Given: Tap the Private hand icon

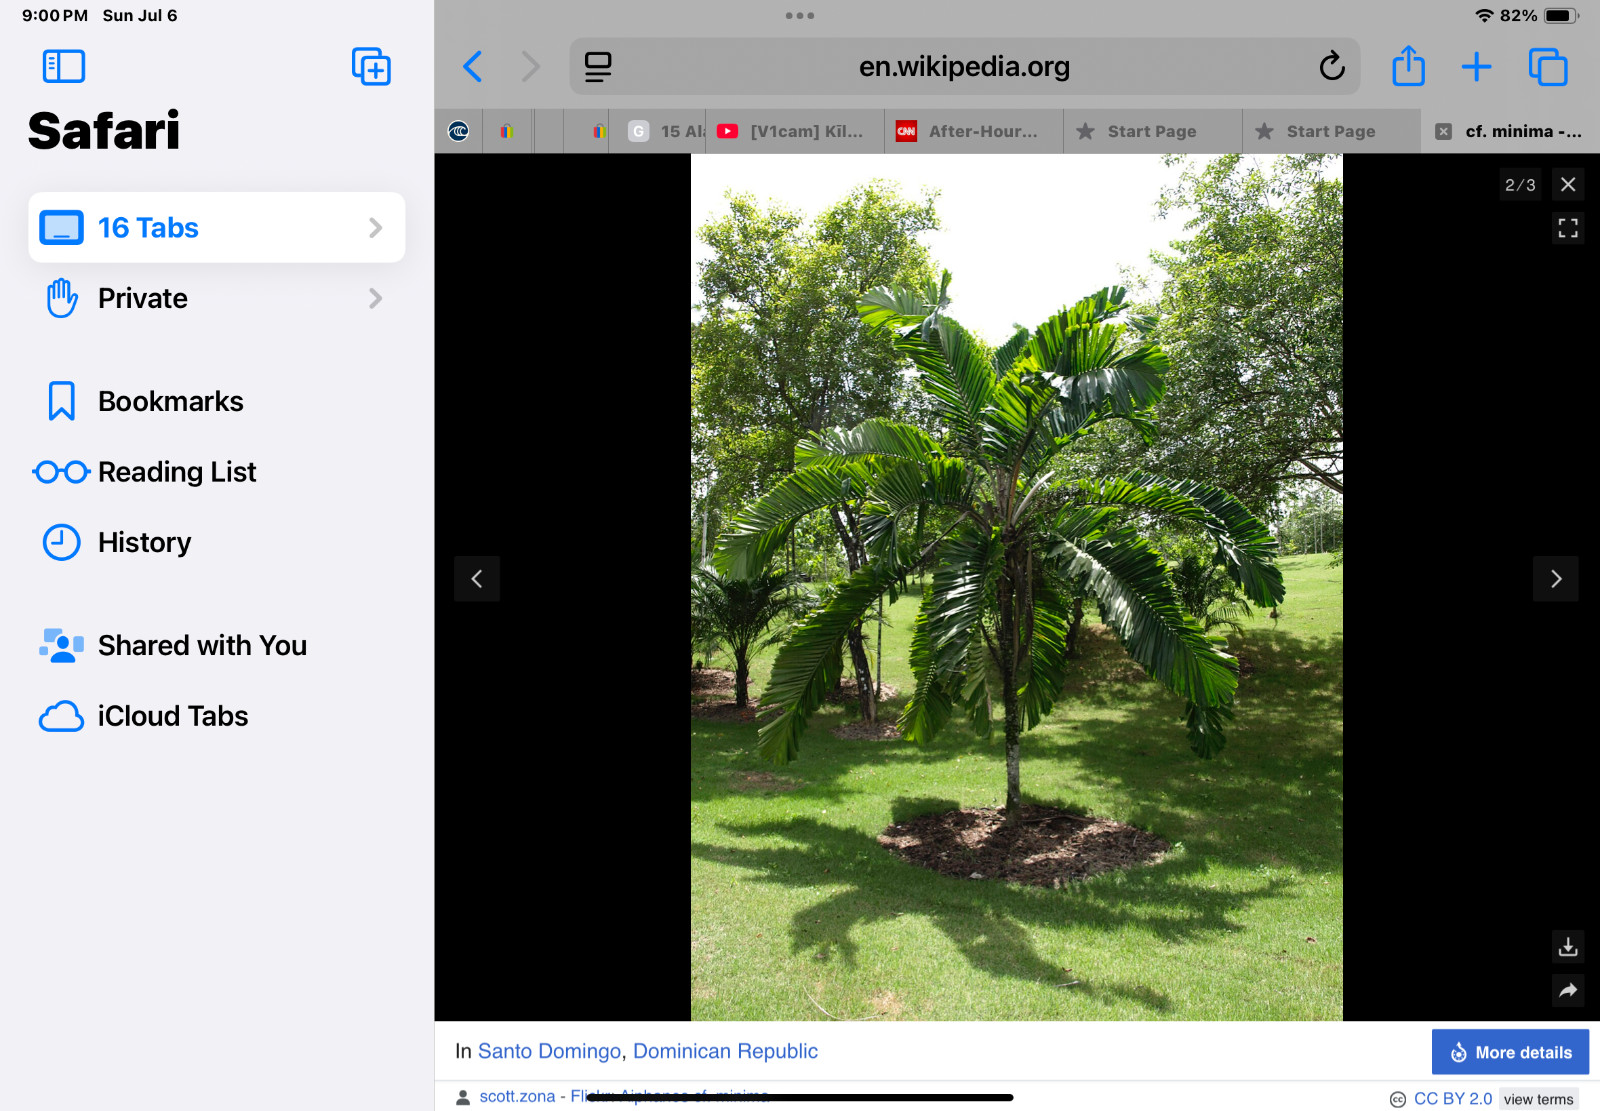Looking at the screenshot, I should (x=62, y=298).
